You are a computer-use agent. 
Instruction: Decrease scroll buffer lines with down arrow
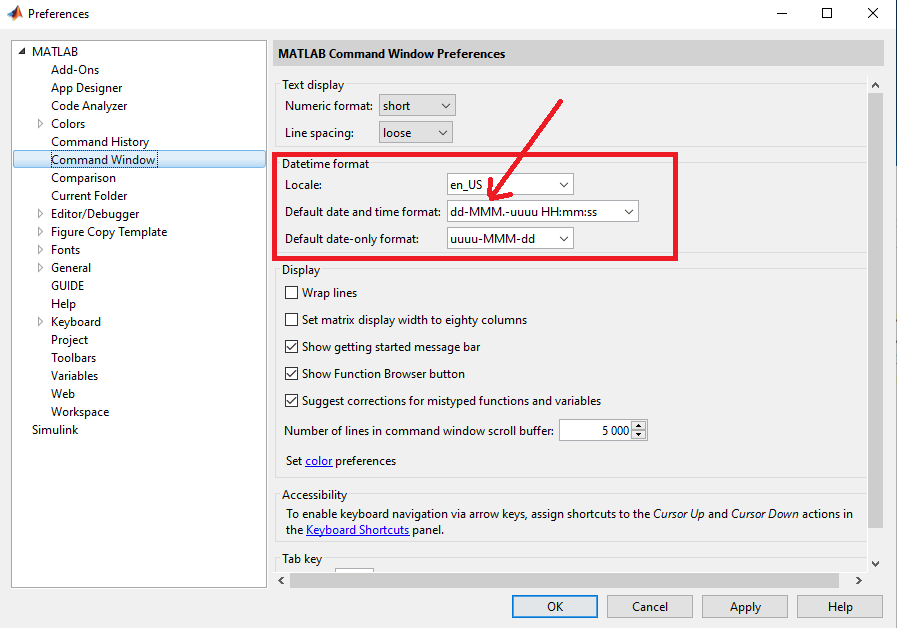click(639, 435)
